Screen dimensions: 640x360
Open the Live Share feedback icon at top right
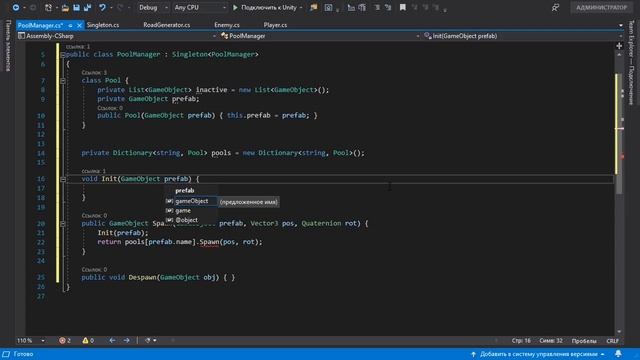[x=555, y=7]
